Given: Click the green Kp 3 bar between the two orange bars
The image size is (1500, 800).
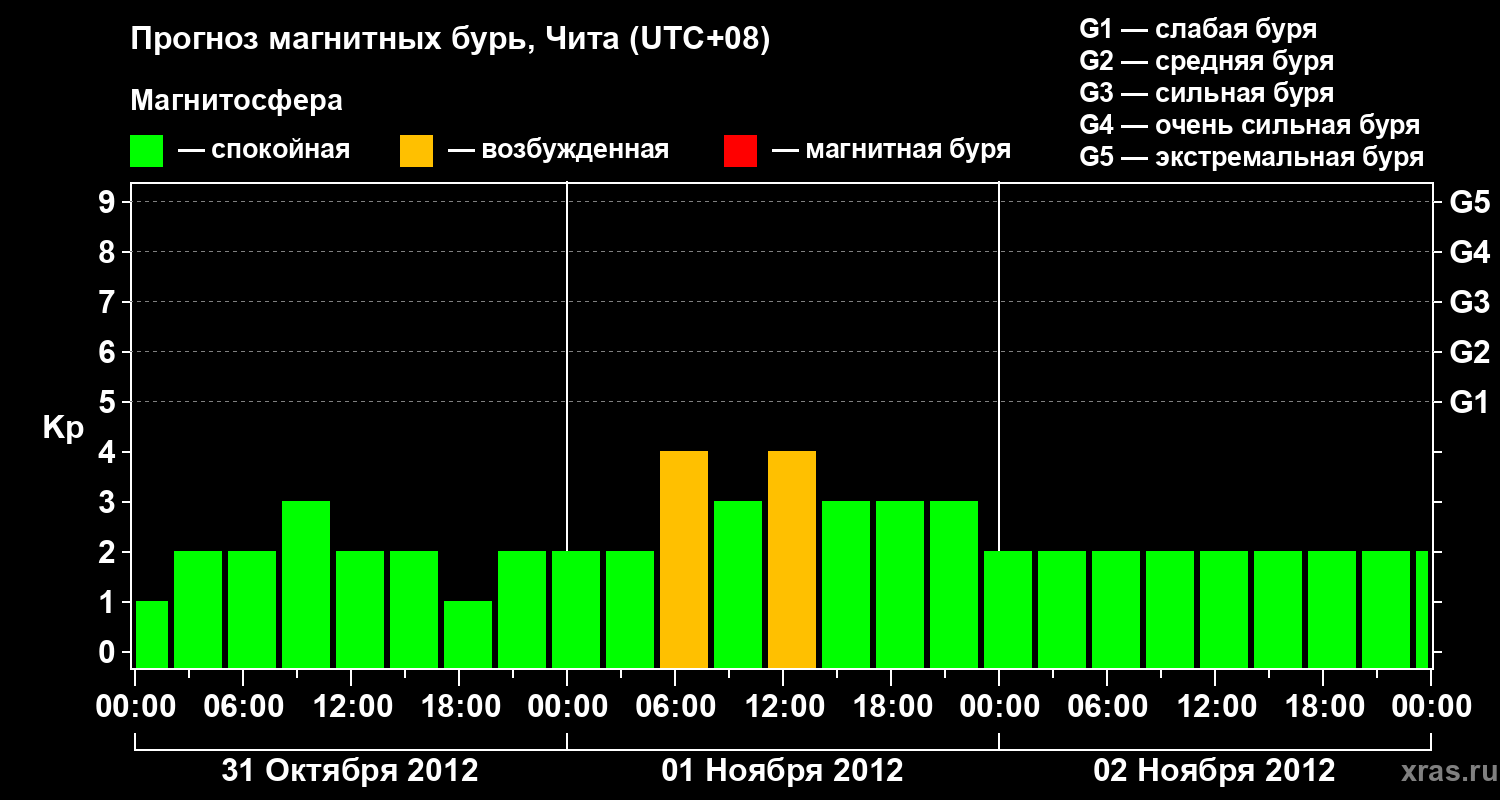Looking at the screenshot, I should coord(738,585).
